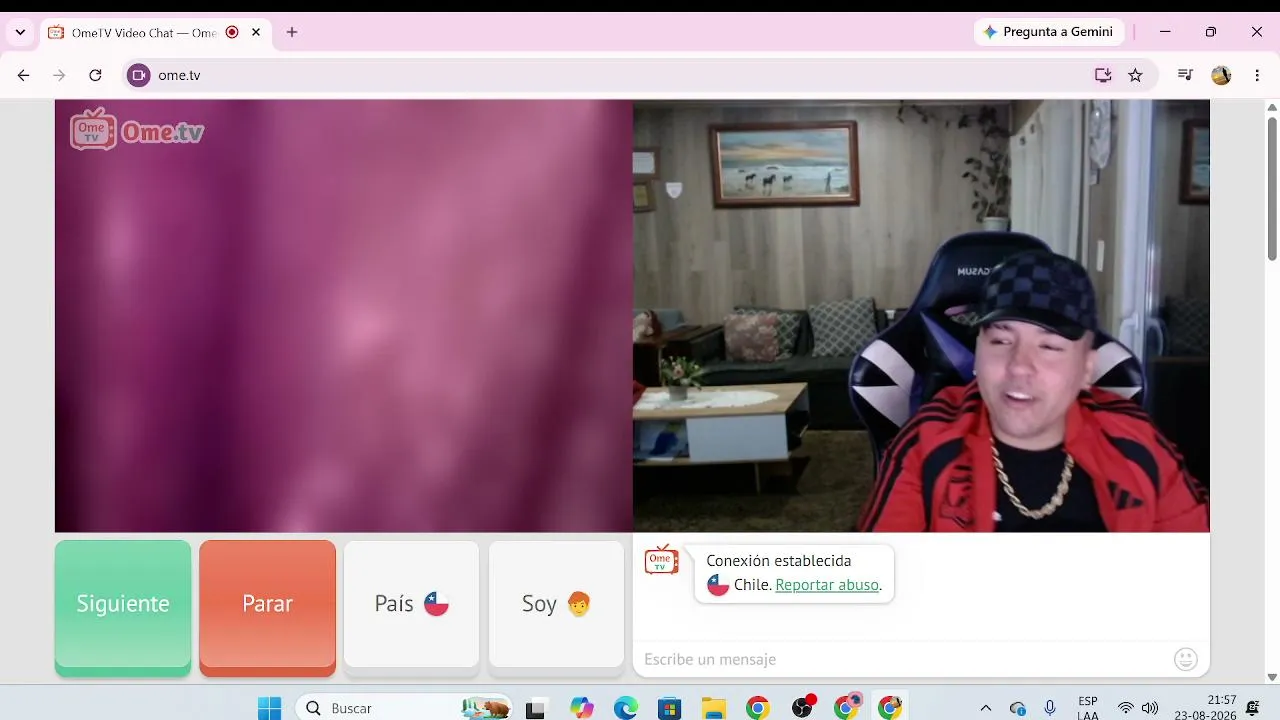Switch to OBS Studio in the taskbar
The image size is (1280, 720).
pos(803,707)
